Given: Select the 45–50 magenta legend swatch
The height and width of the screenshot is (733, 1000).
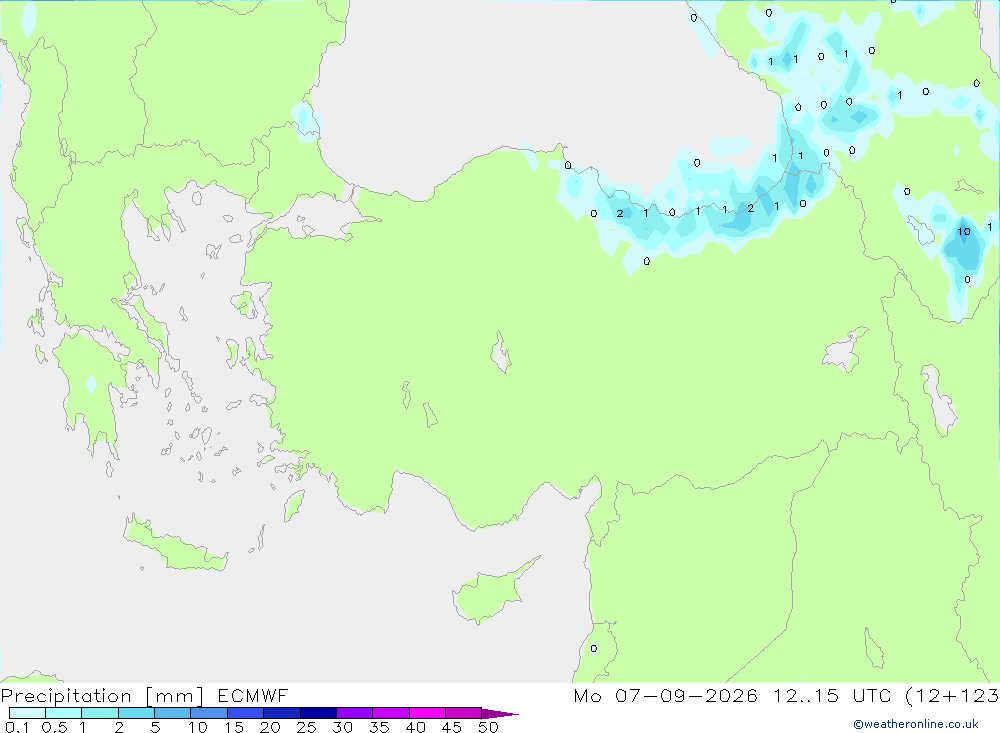Looking at the screenshot, I should pyautogui.click(x=464, y=713).
